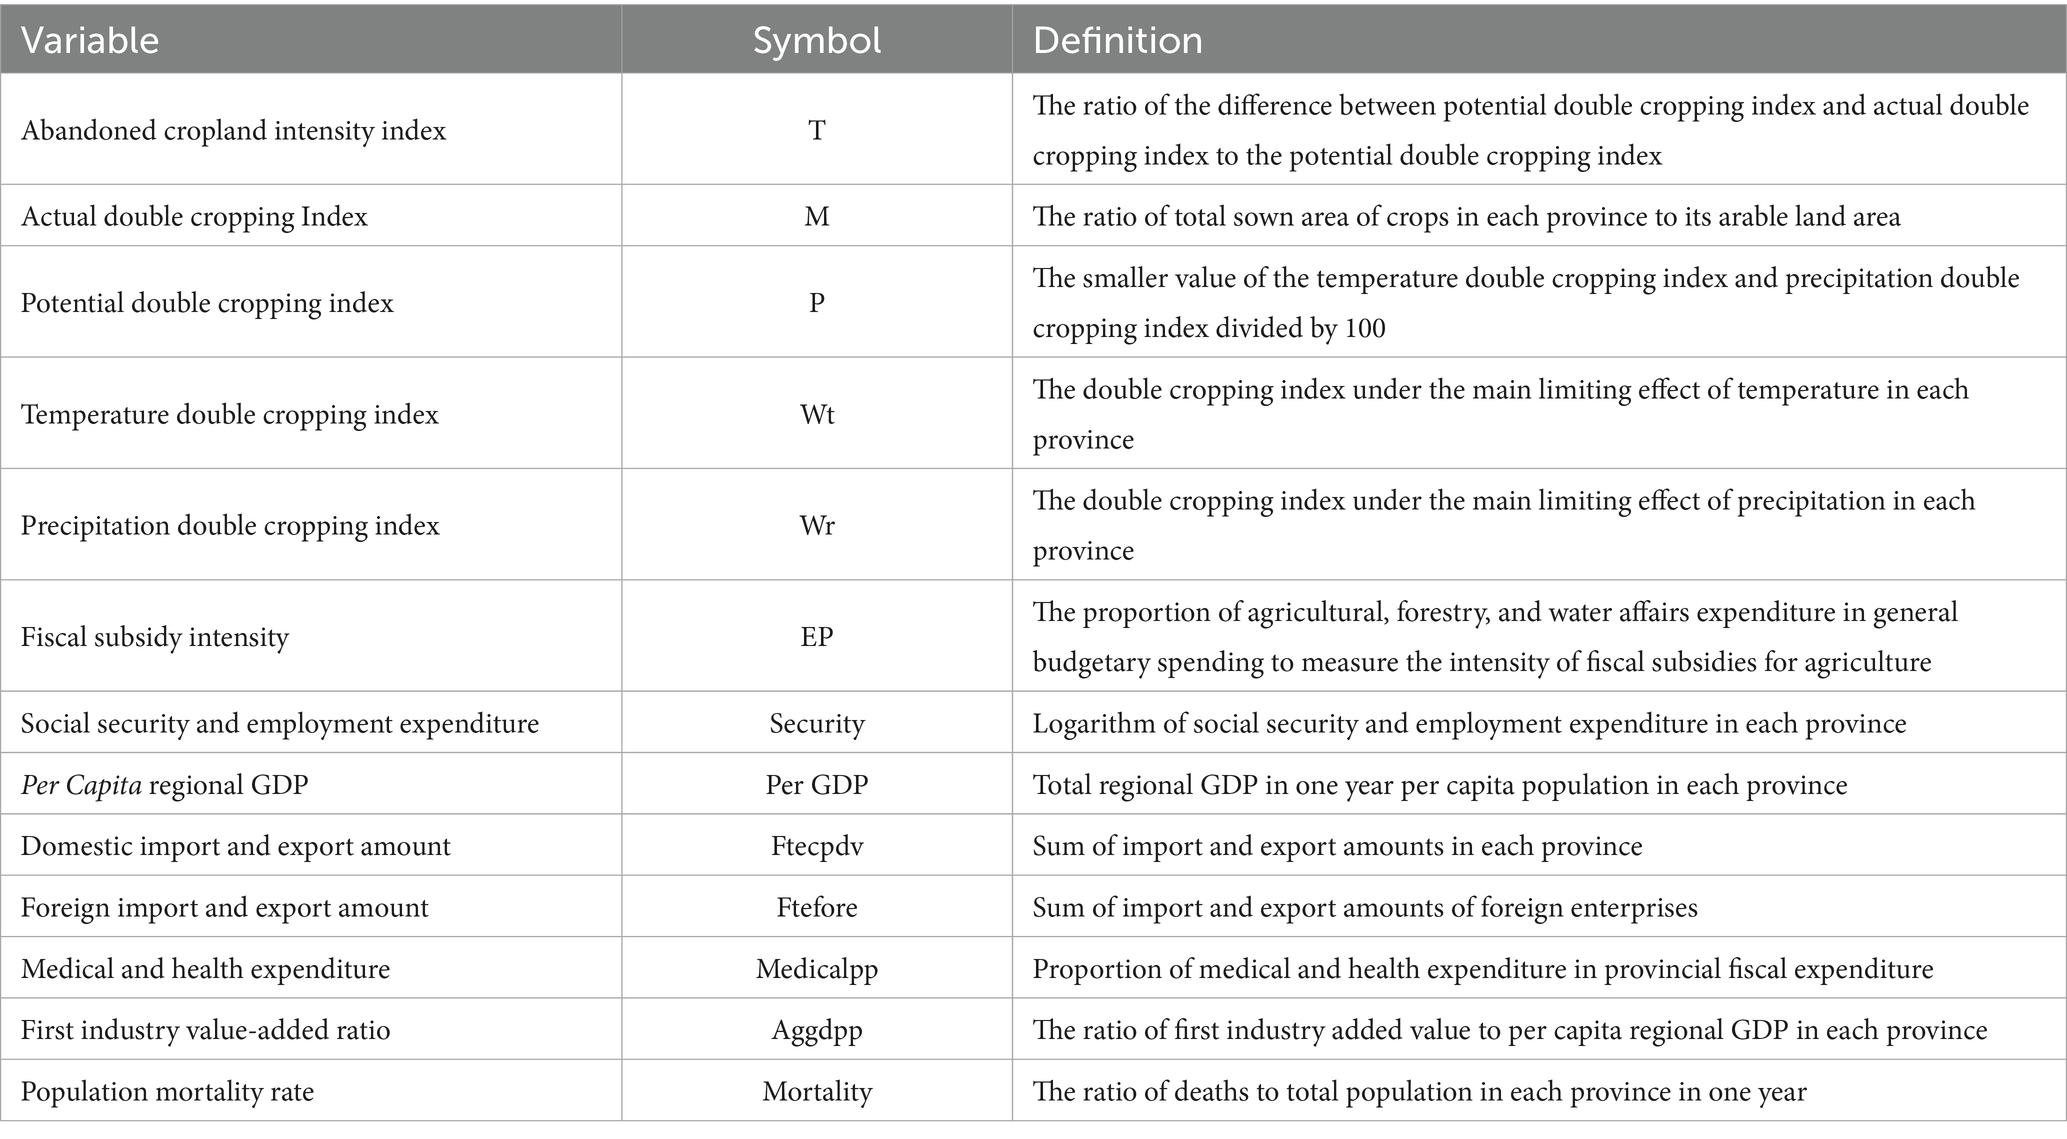Click the Variable column header
This screenshot has width=2067, height=1139.
point(90,40)
